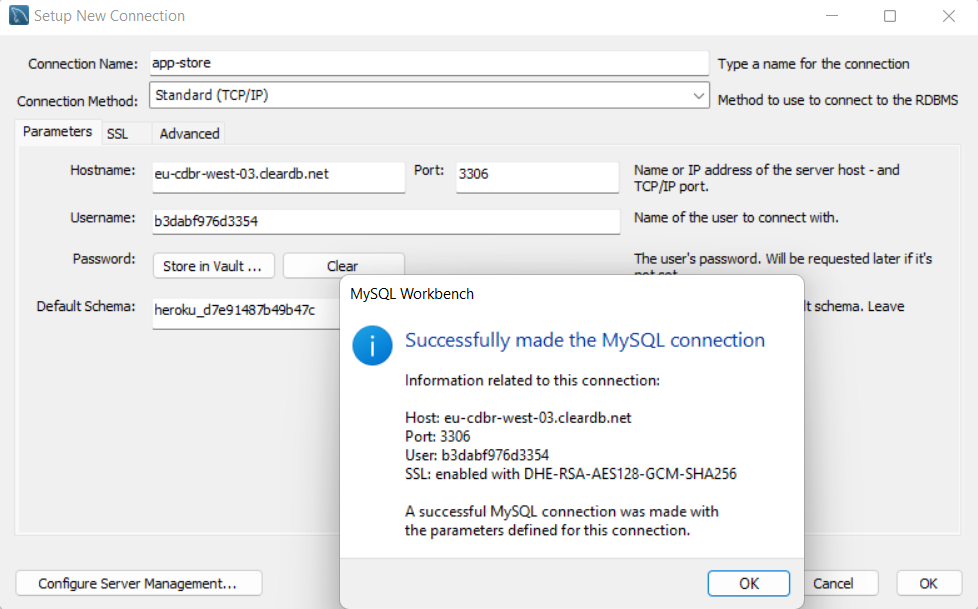The height and width of the screenshot is (609, 978).
Task: Click the MySQL Workbench dolphin icon in title bar
Action: point(19,16)
